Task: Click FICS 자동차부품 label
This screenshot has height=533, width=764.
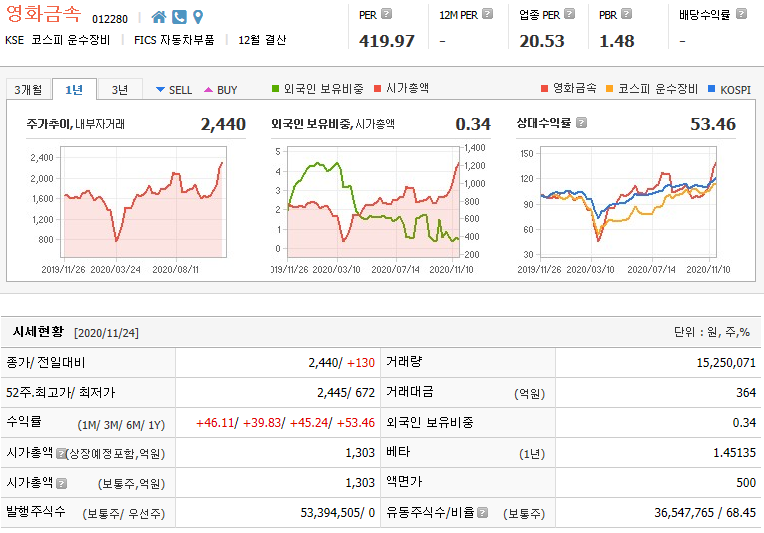Action: click(174, 40)
